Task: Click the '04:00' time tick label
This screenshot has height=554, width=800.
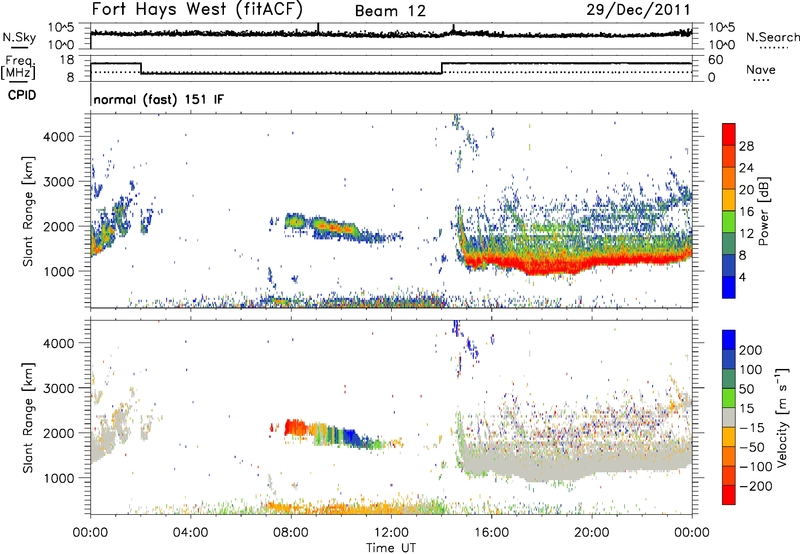Action: [191, 533]
